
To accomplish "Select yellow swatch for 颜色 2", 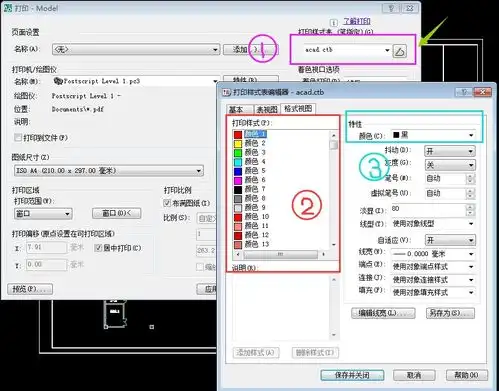I will (238, 144).
